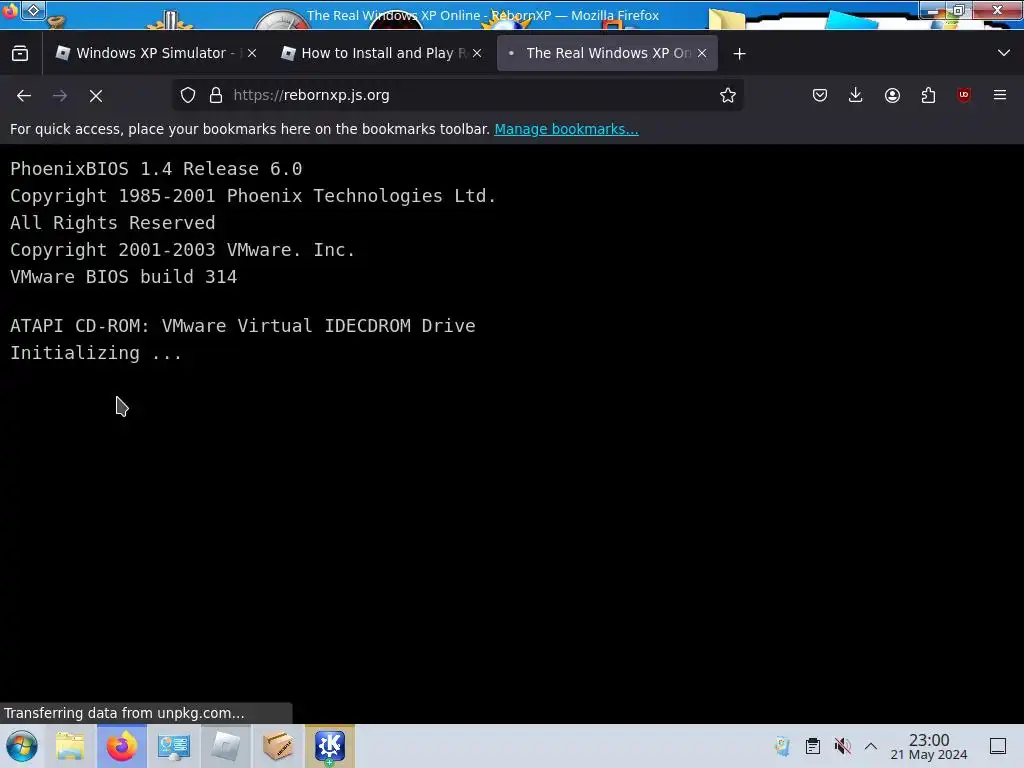
Task: Open tracking protection shield panel
Action: (188, 95)
